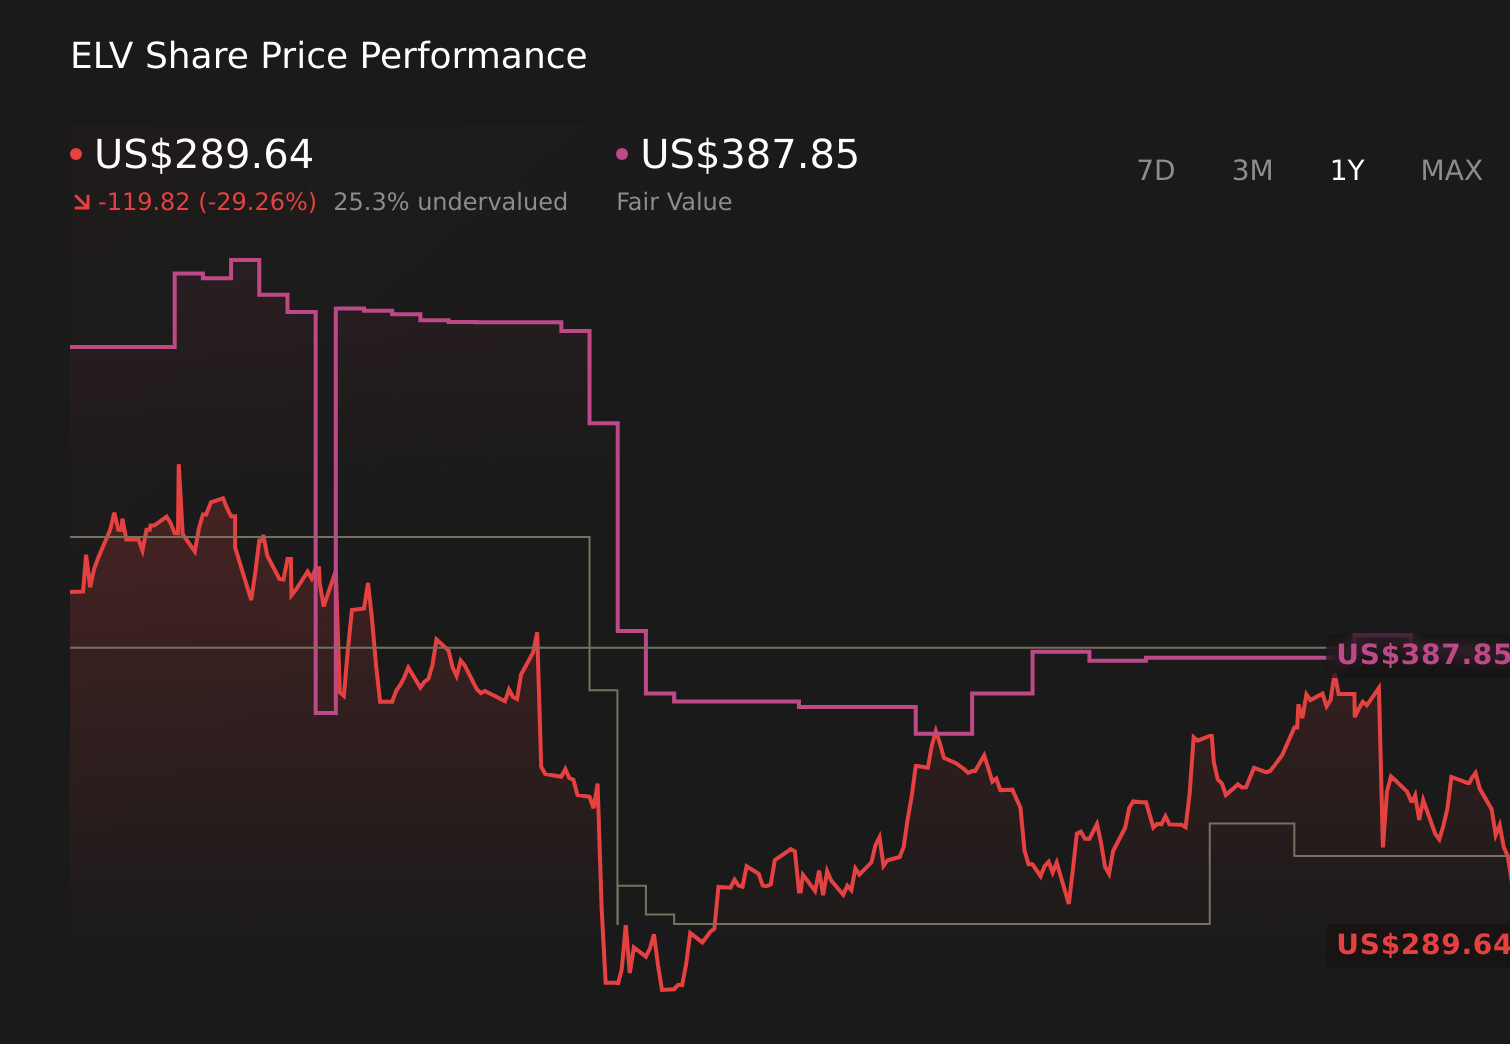Select the 7D time range
The image size is (1510, 1044).
[1156, 170]
